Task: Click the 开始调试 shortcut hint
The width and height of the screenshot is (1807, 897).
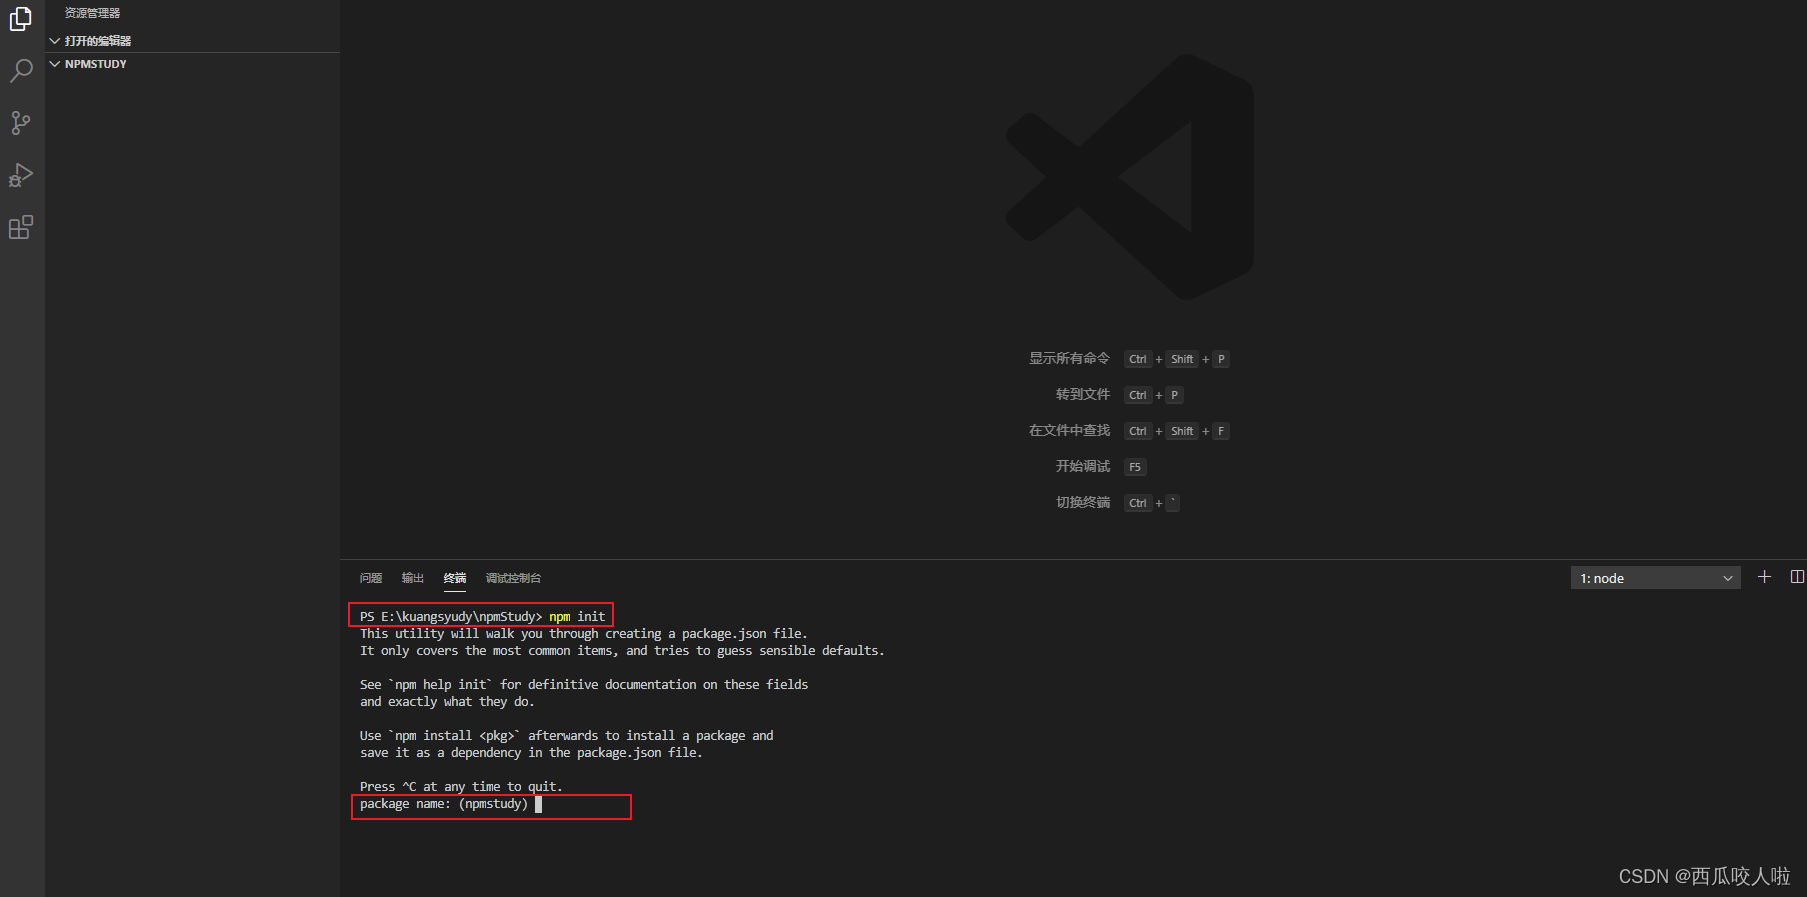Action: 1083,466
